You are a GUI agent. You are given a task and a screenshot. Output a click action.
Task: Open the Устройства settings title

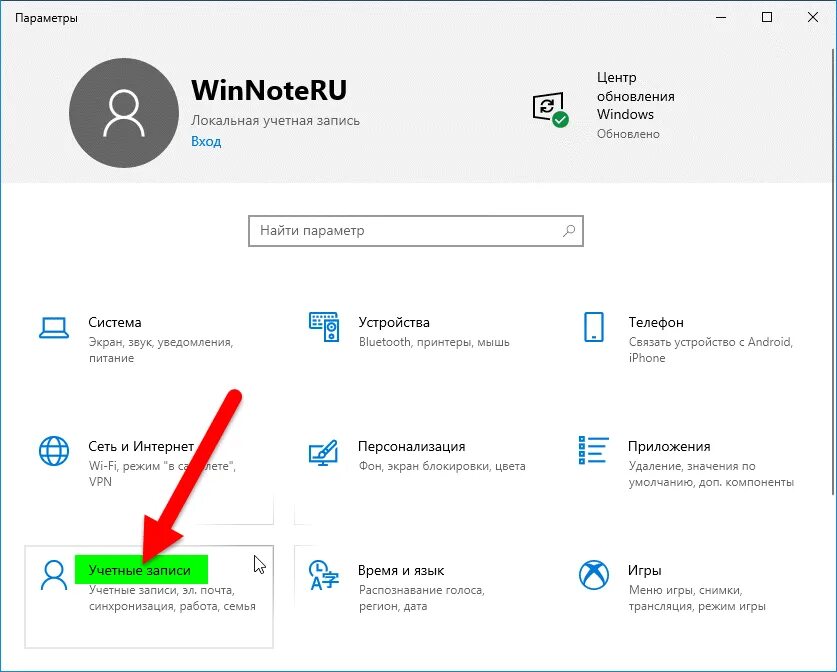394,322
